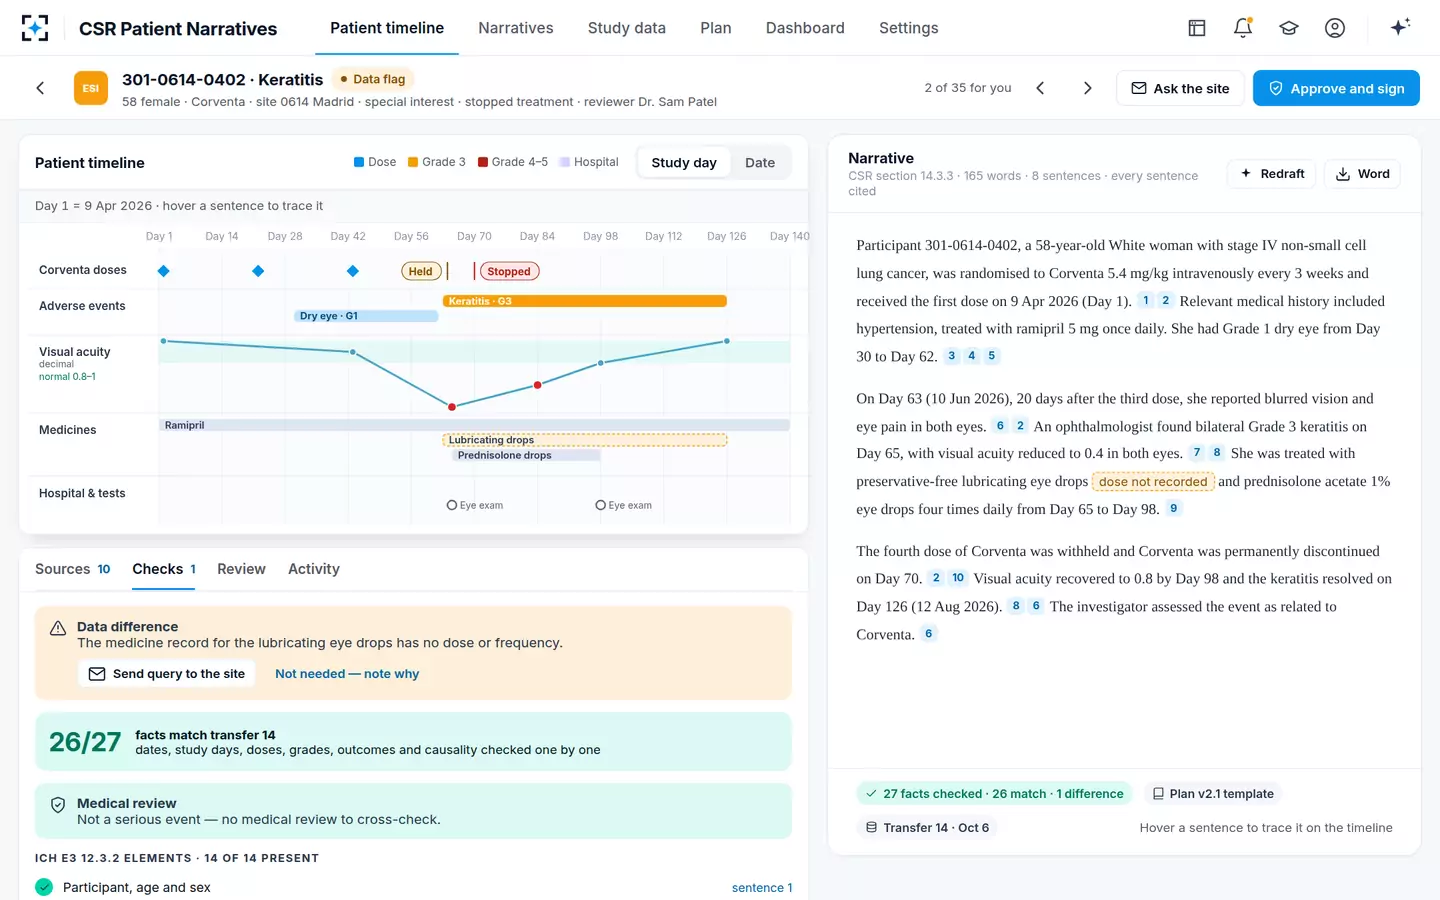This screenshot has height=900, width=1440.
Task: Click the Redraft button
Action: 1273,174
